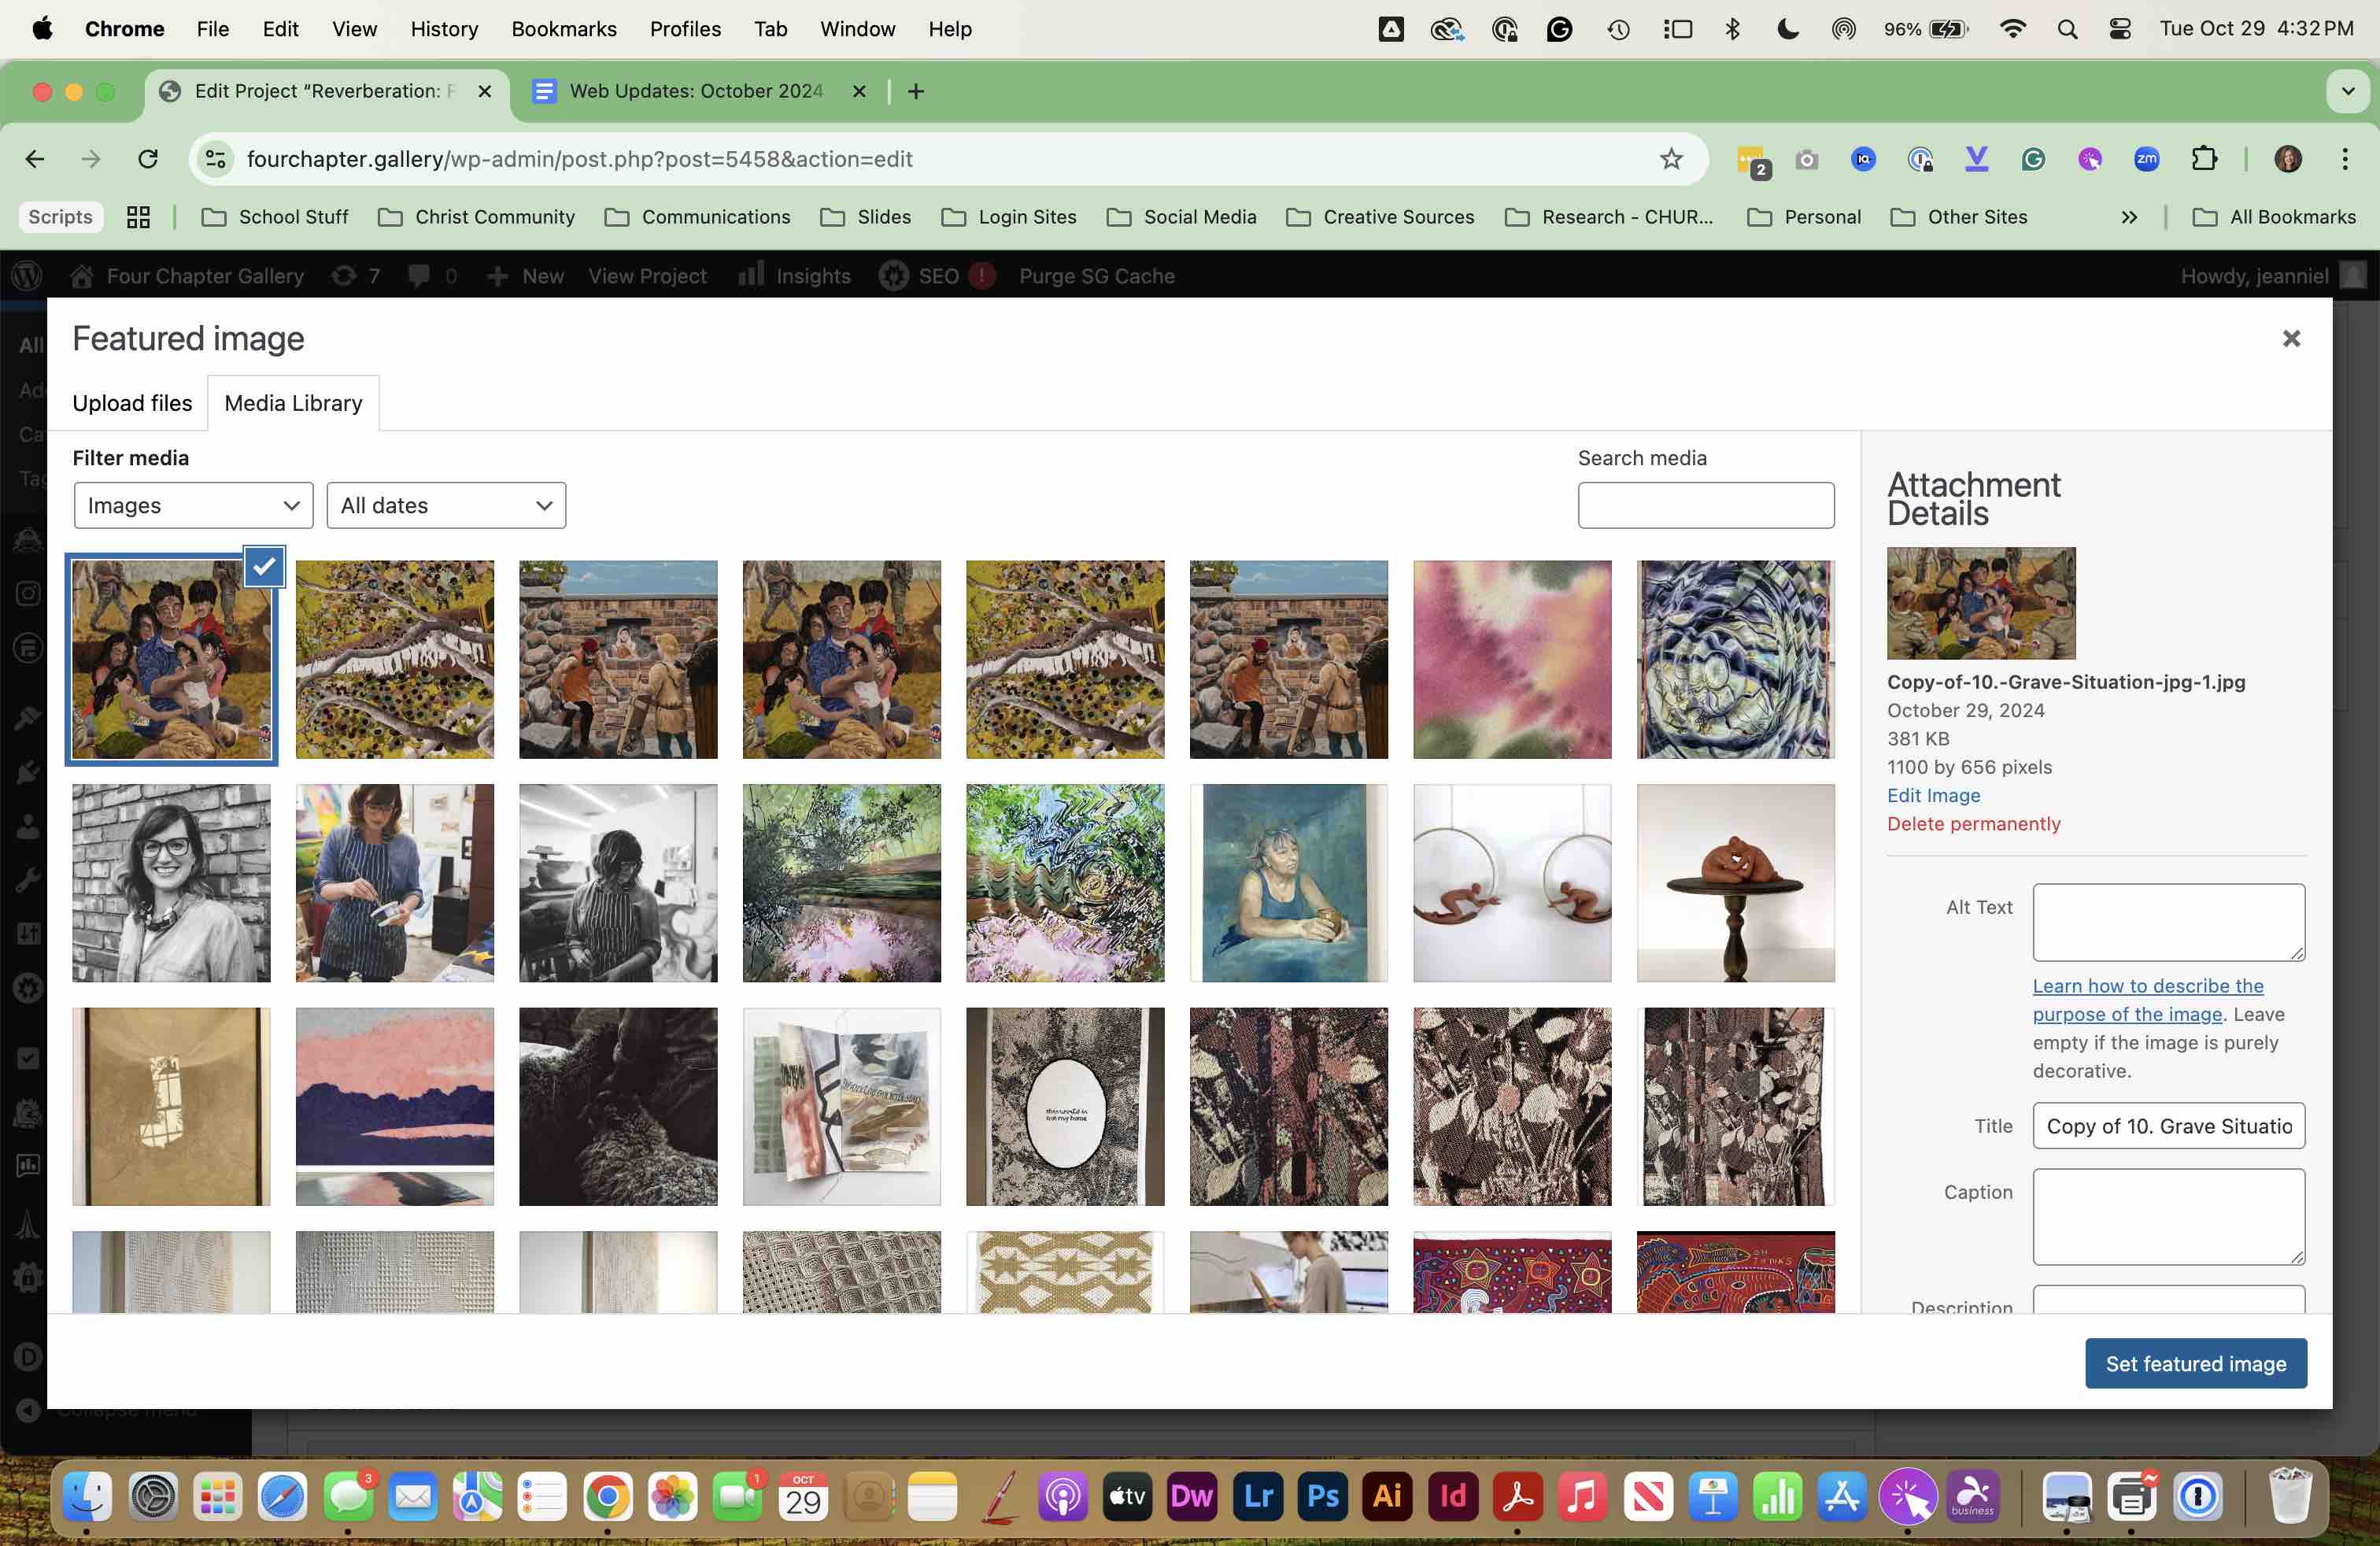
Task: Click in the Search media field
Action: 1705,506
